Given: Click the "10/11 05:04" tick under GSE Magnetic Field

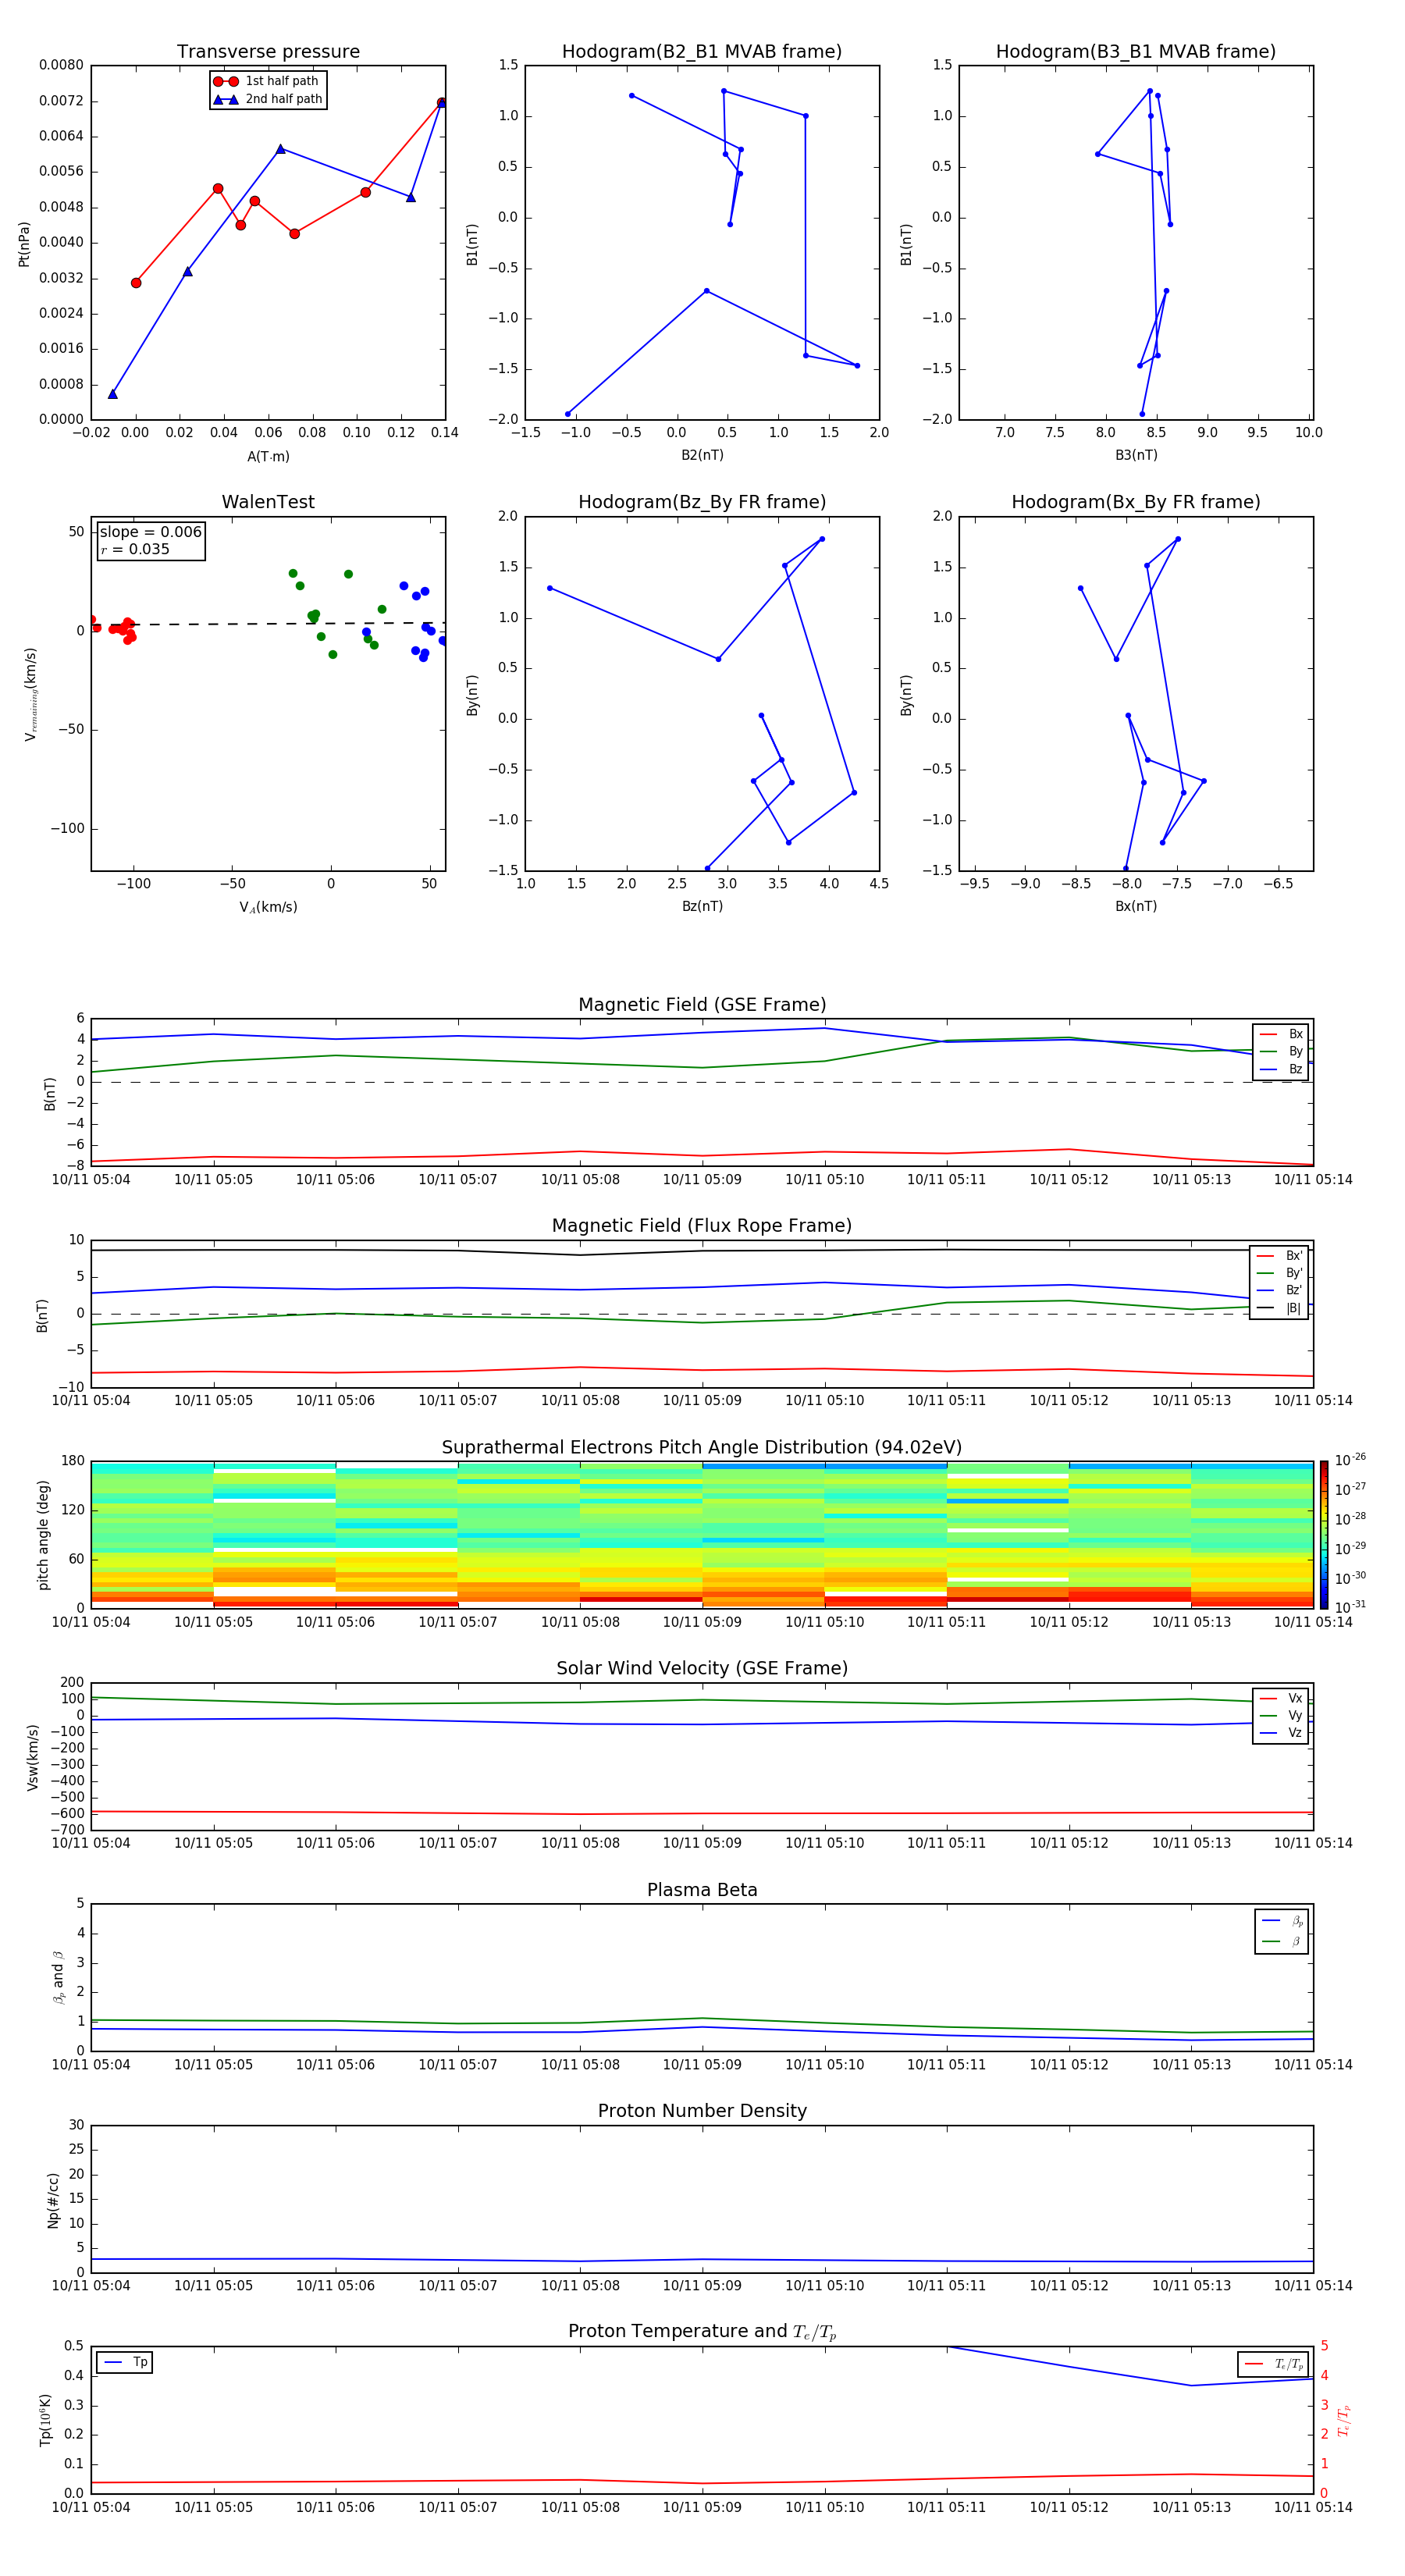Looking at the screenshot, I should click(x=91, y=1180).
